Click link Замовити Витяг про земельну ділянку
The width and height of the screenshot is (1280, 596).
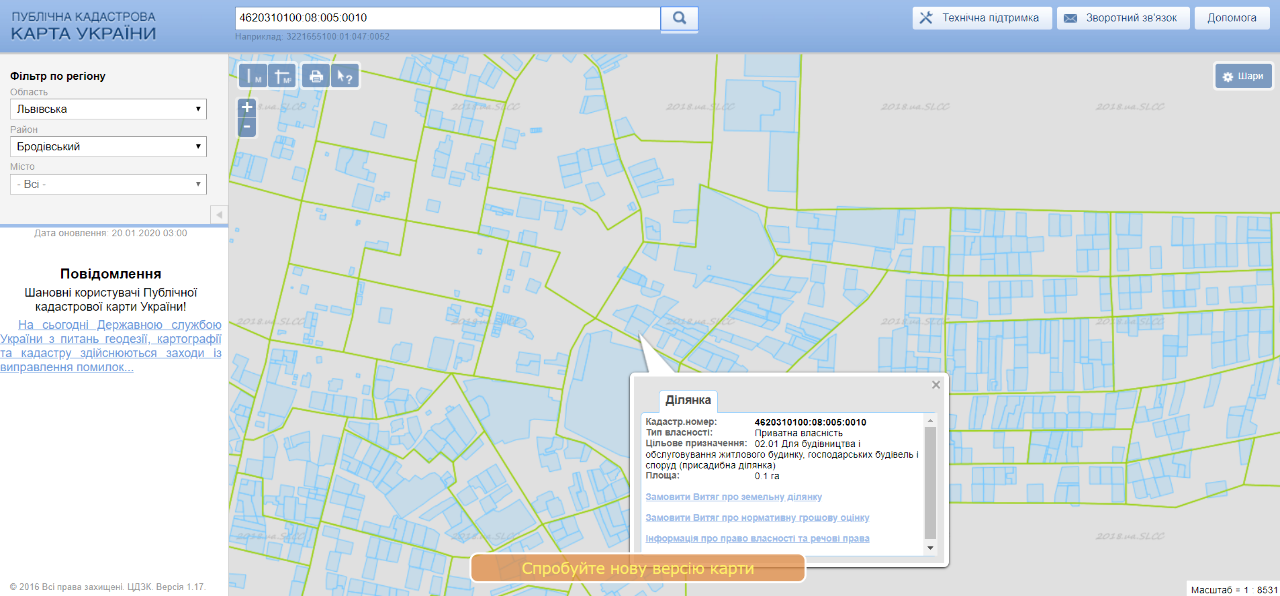[734, 497]
